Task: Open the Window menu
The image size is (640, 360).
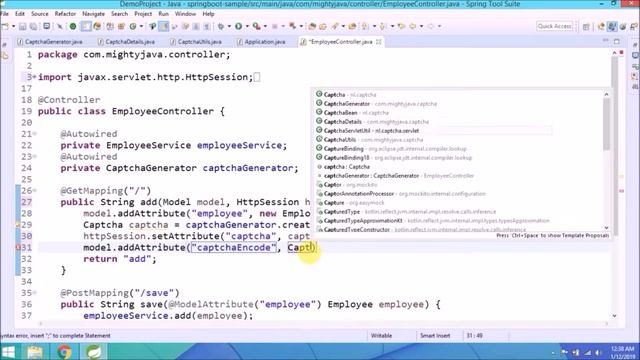Action: [x=185, y=14]
